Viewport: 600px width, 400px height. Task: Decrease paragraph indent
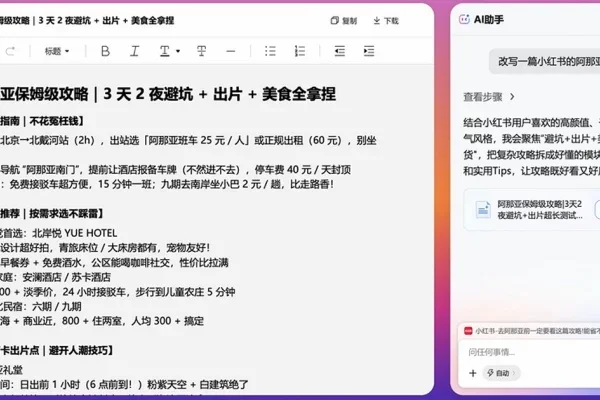coord(339,51)
